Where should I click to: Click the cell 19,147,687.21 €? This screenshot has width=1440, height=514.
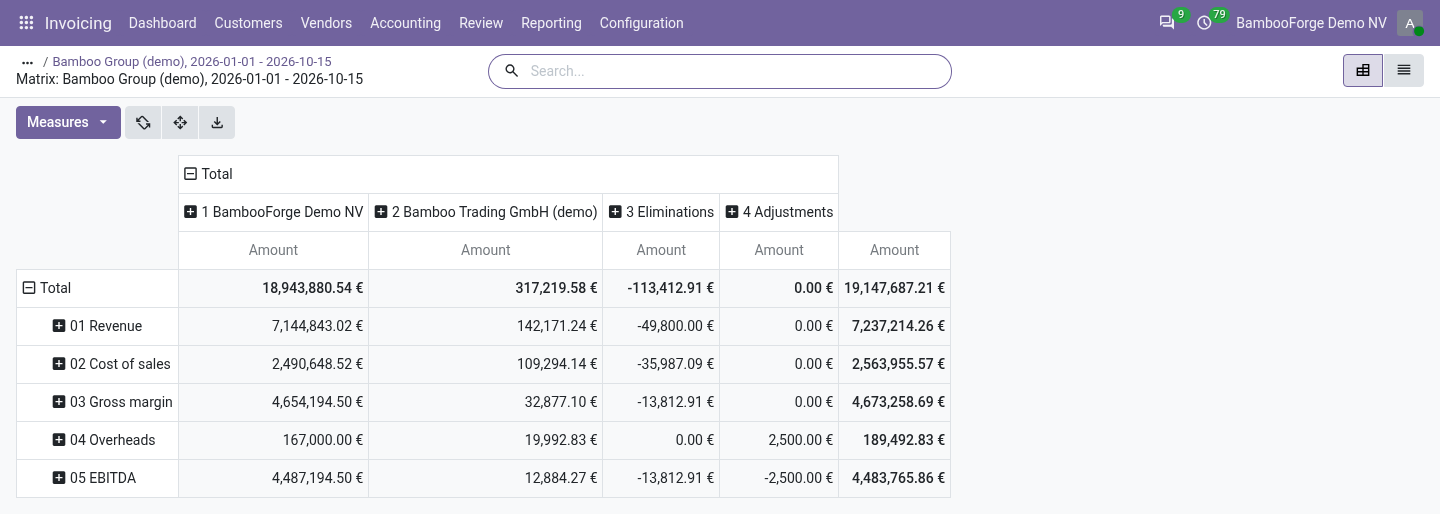[894, 288]
